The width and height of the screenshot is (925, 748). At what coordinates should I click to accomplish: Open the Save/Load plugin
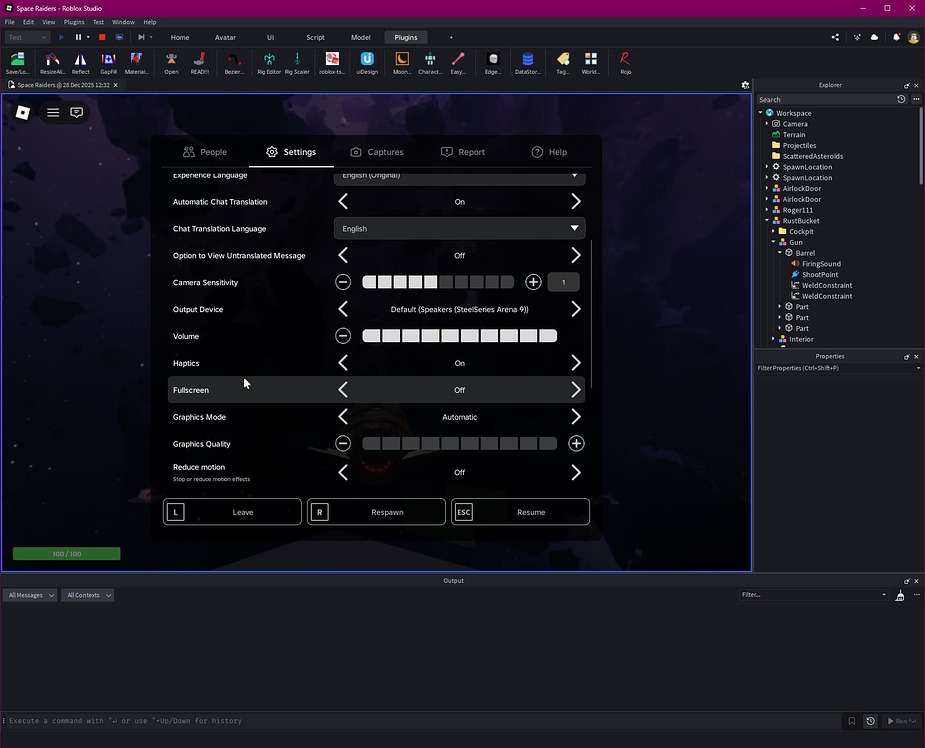18,63
